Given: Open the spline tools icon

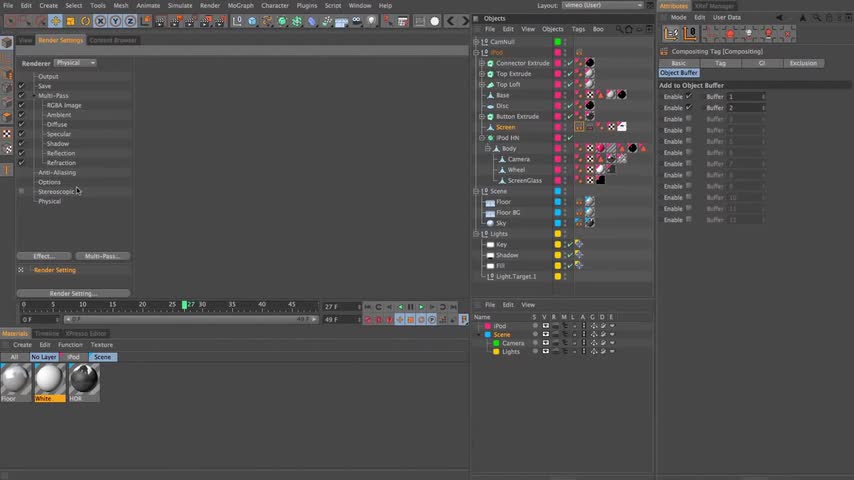Looking at the screenshot, I should tap(267, 21).
